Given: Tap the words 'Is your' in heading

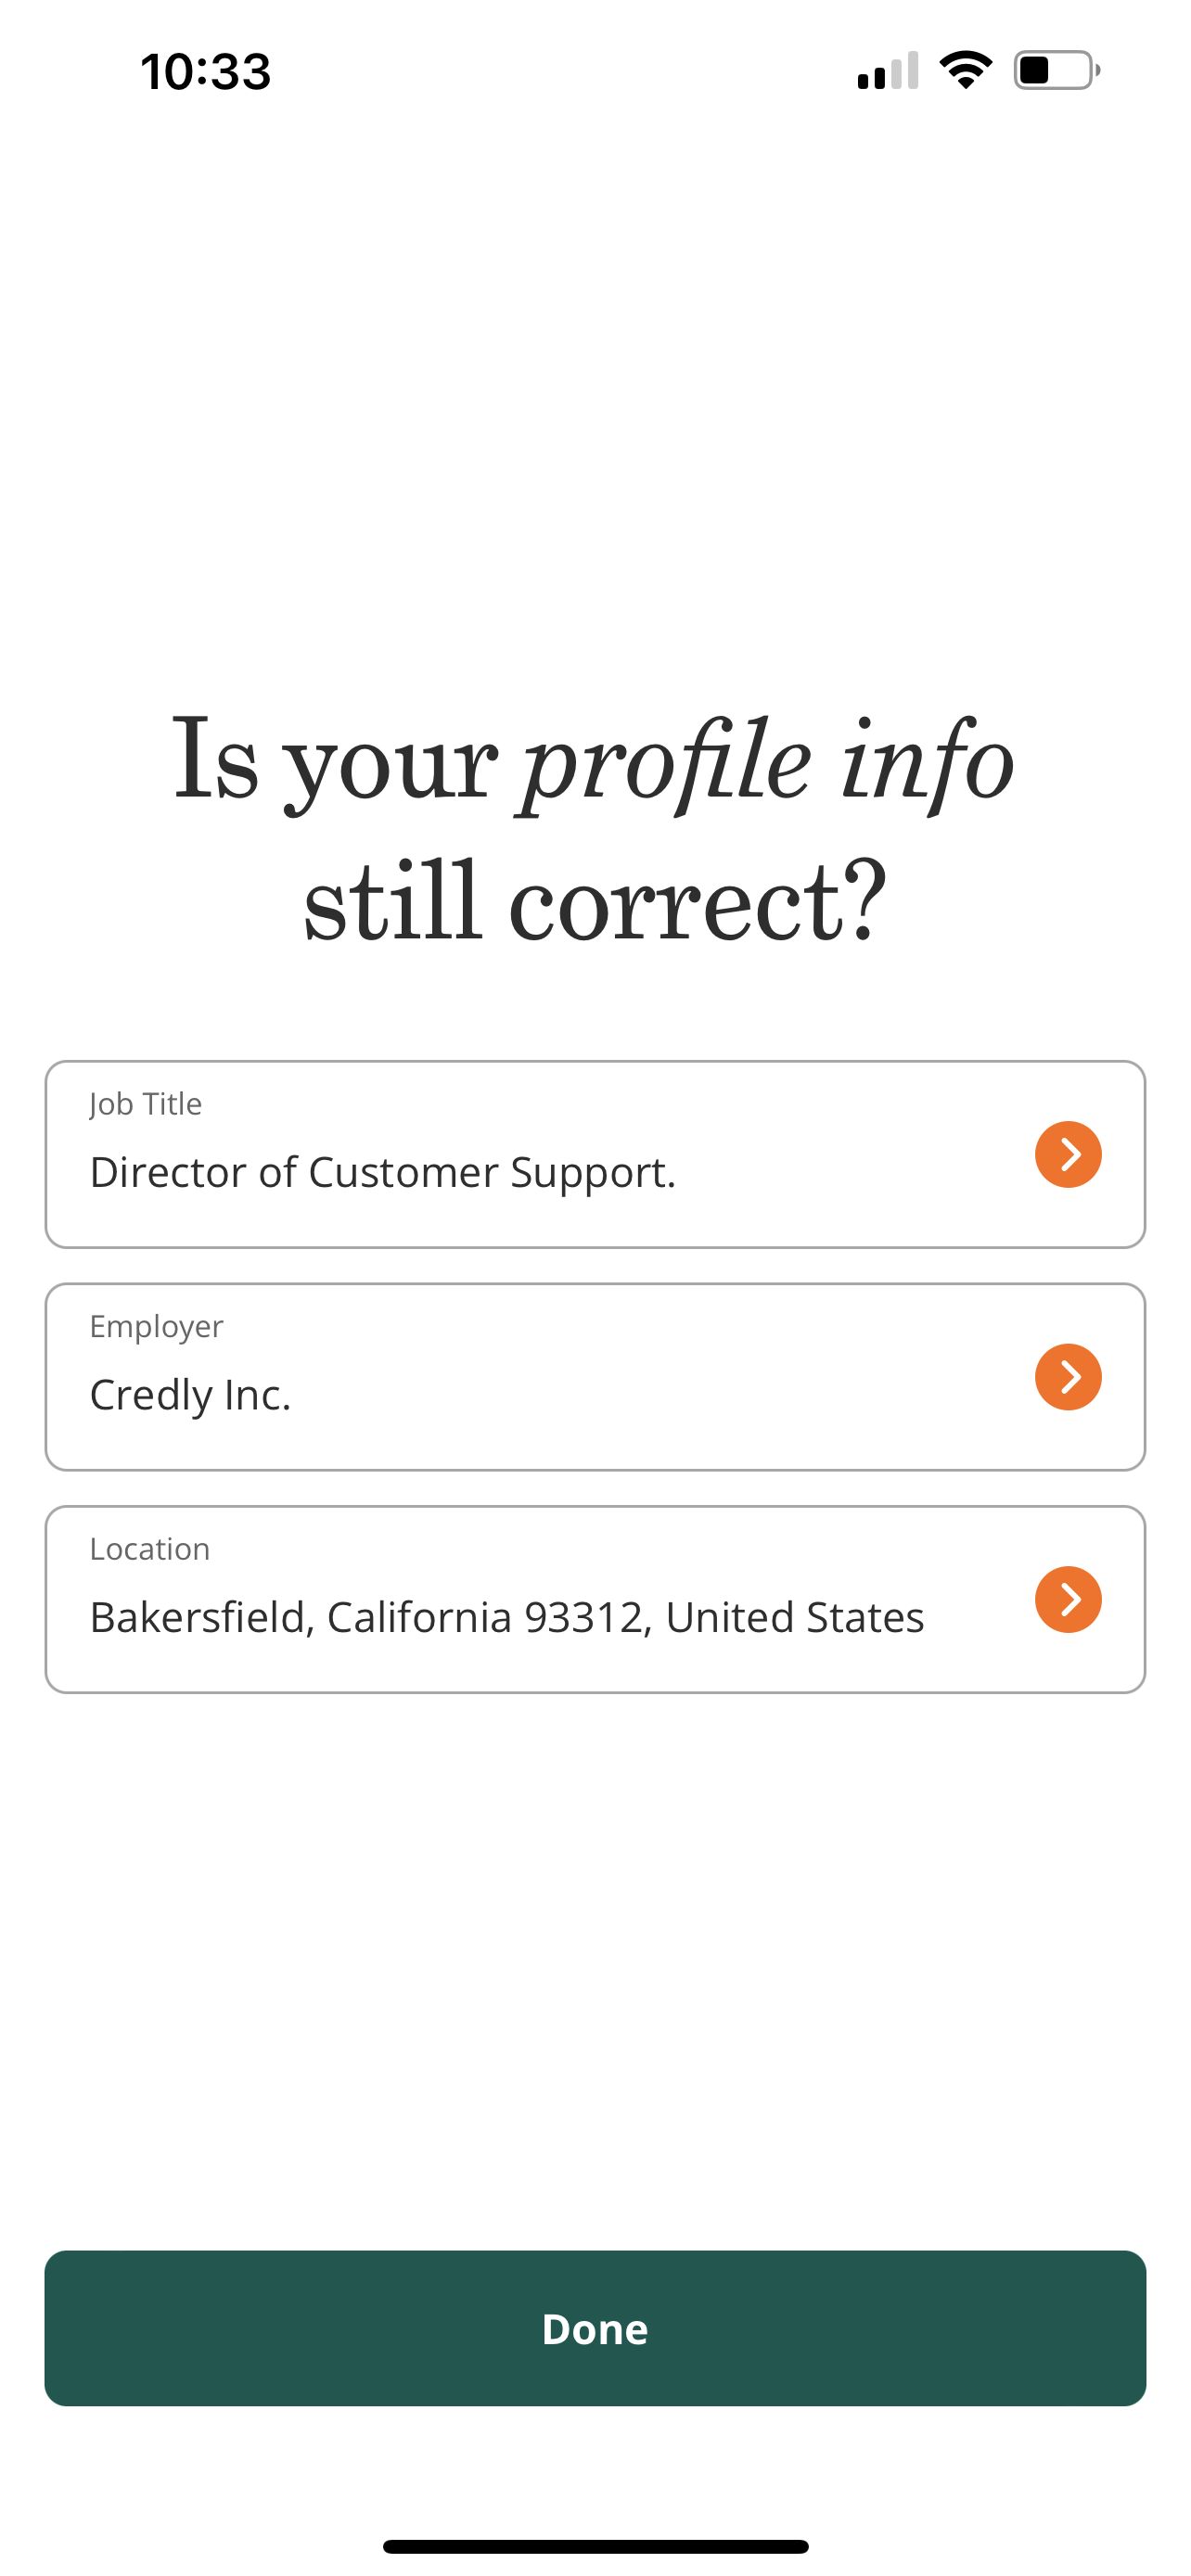Looking at the screenshot, I should point(335,762).
